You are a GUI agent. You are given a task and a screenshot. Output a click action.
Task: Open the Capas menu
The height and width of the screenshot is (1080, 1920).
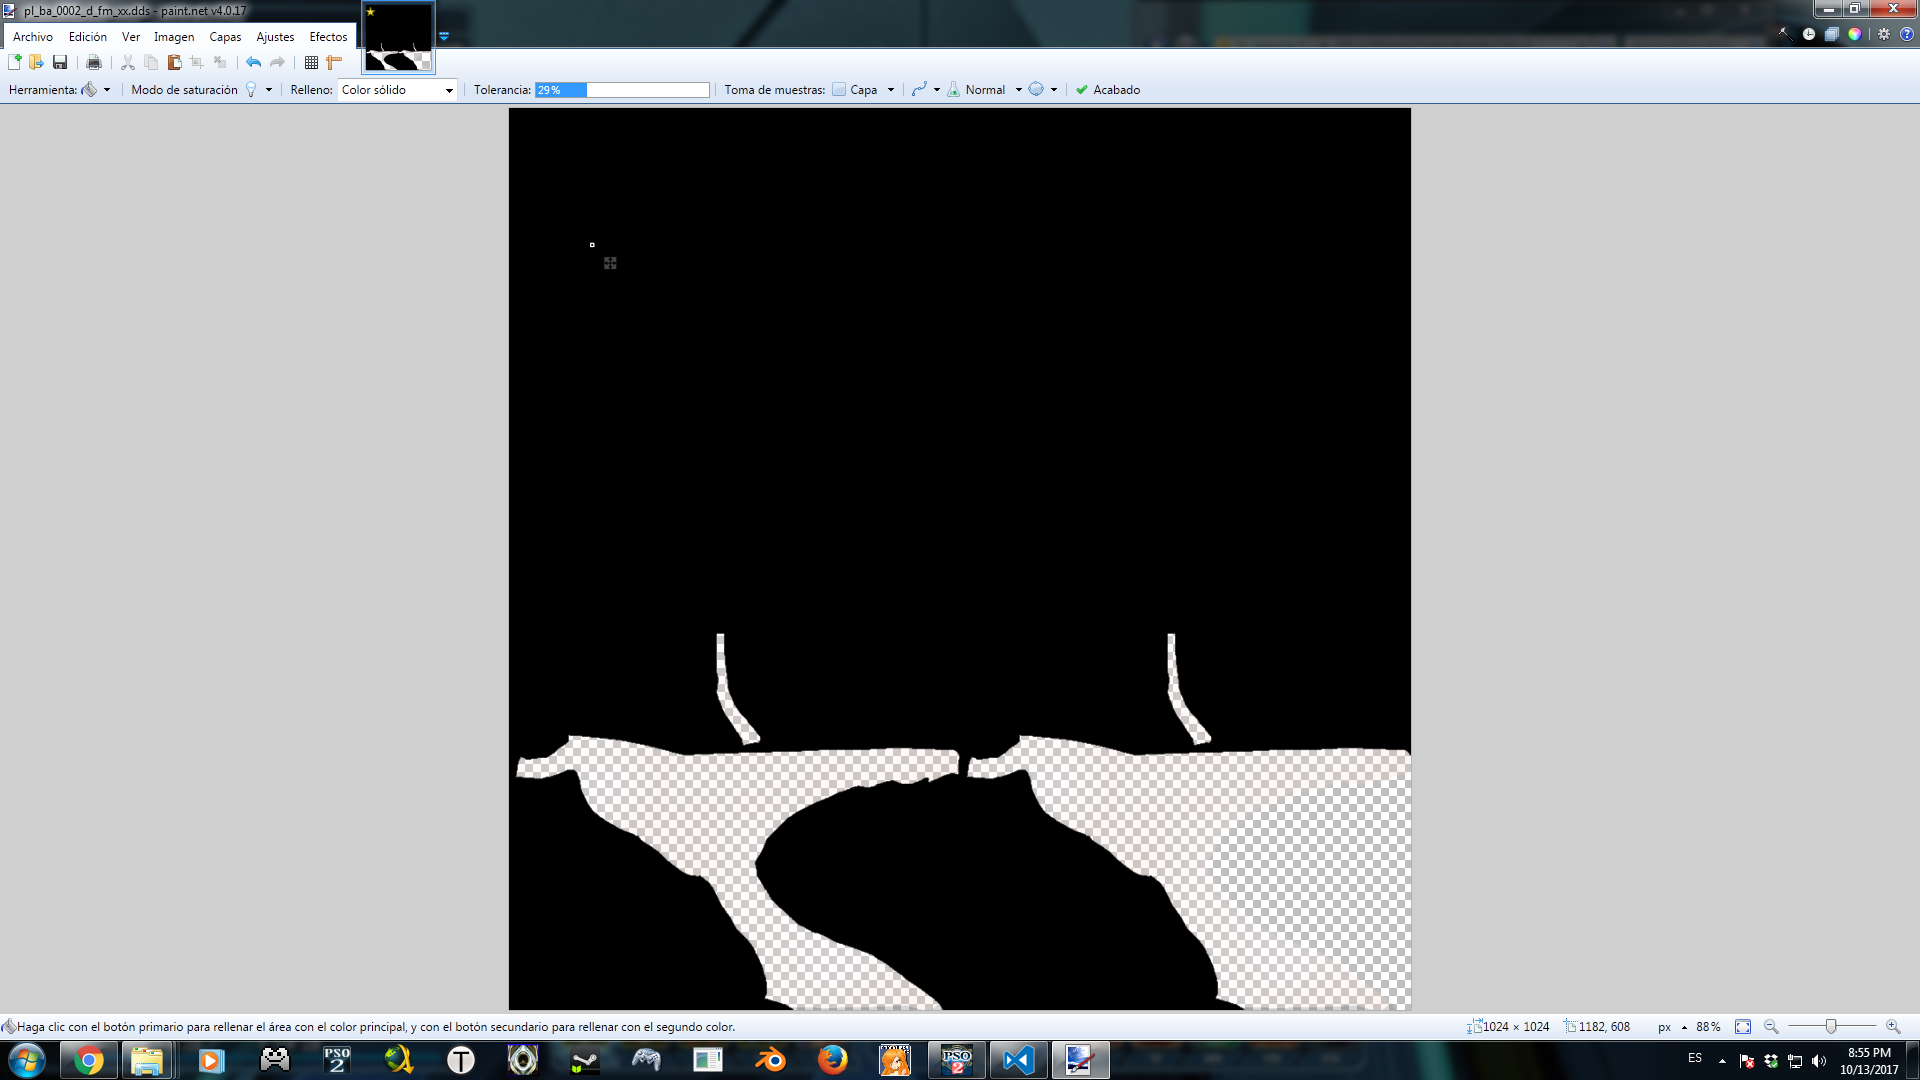point(225,37)
